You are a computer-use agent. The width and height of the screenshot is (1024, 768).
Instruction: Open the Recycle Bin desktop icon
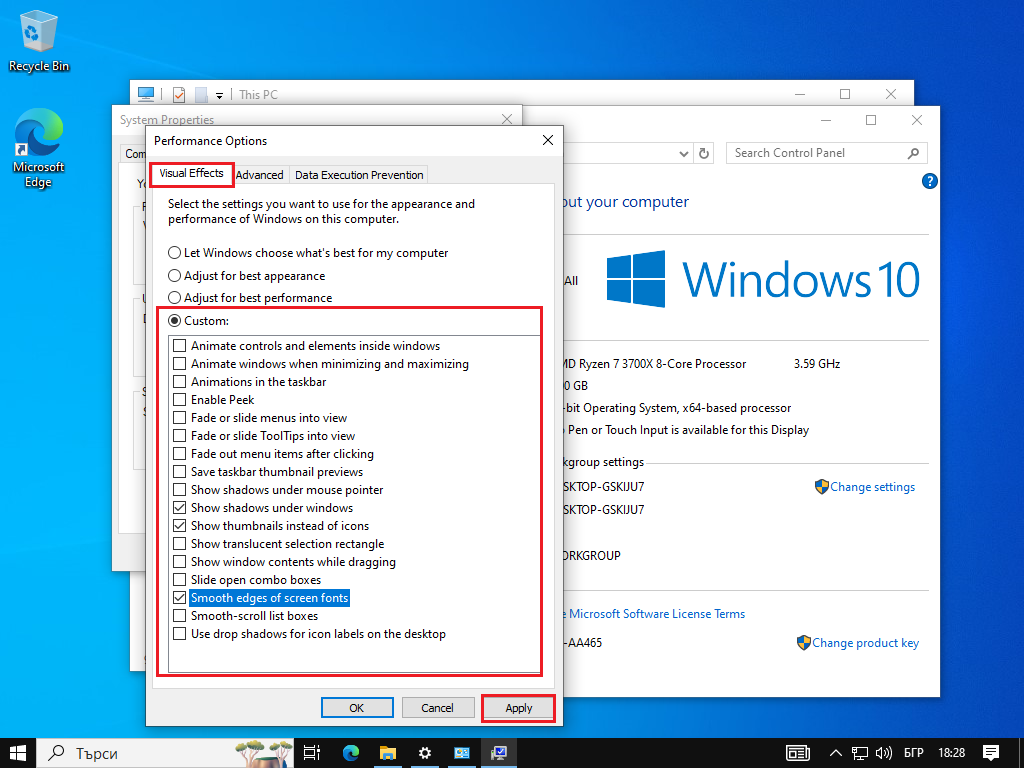(39, 40)
